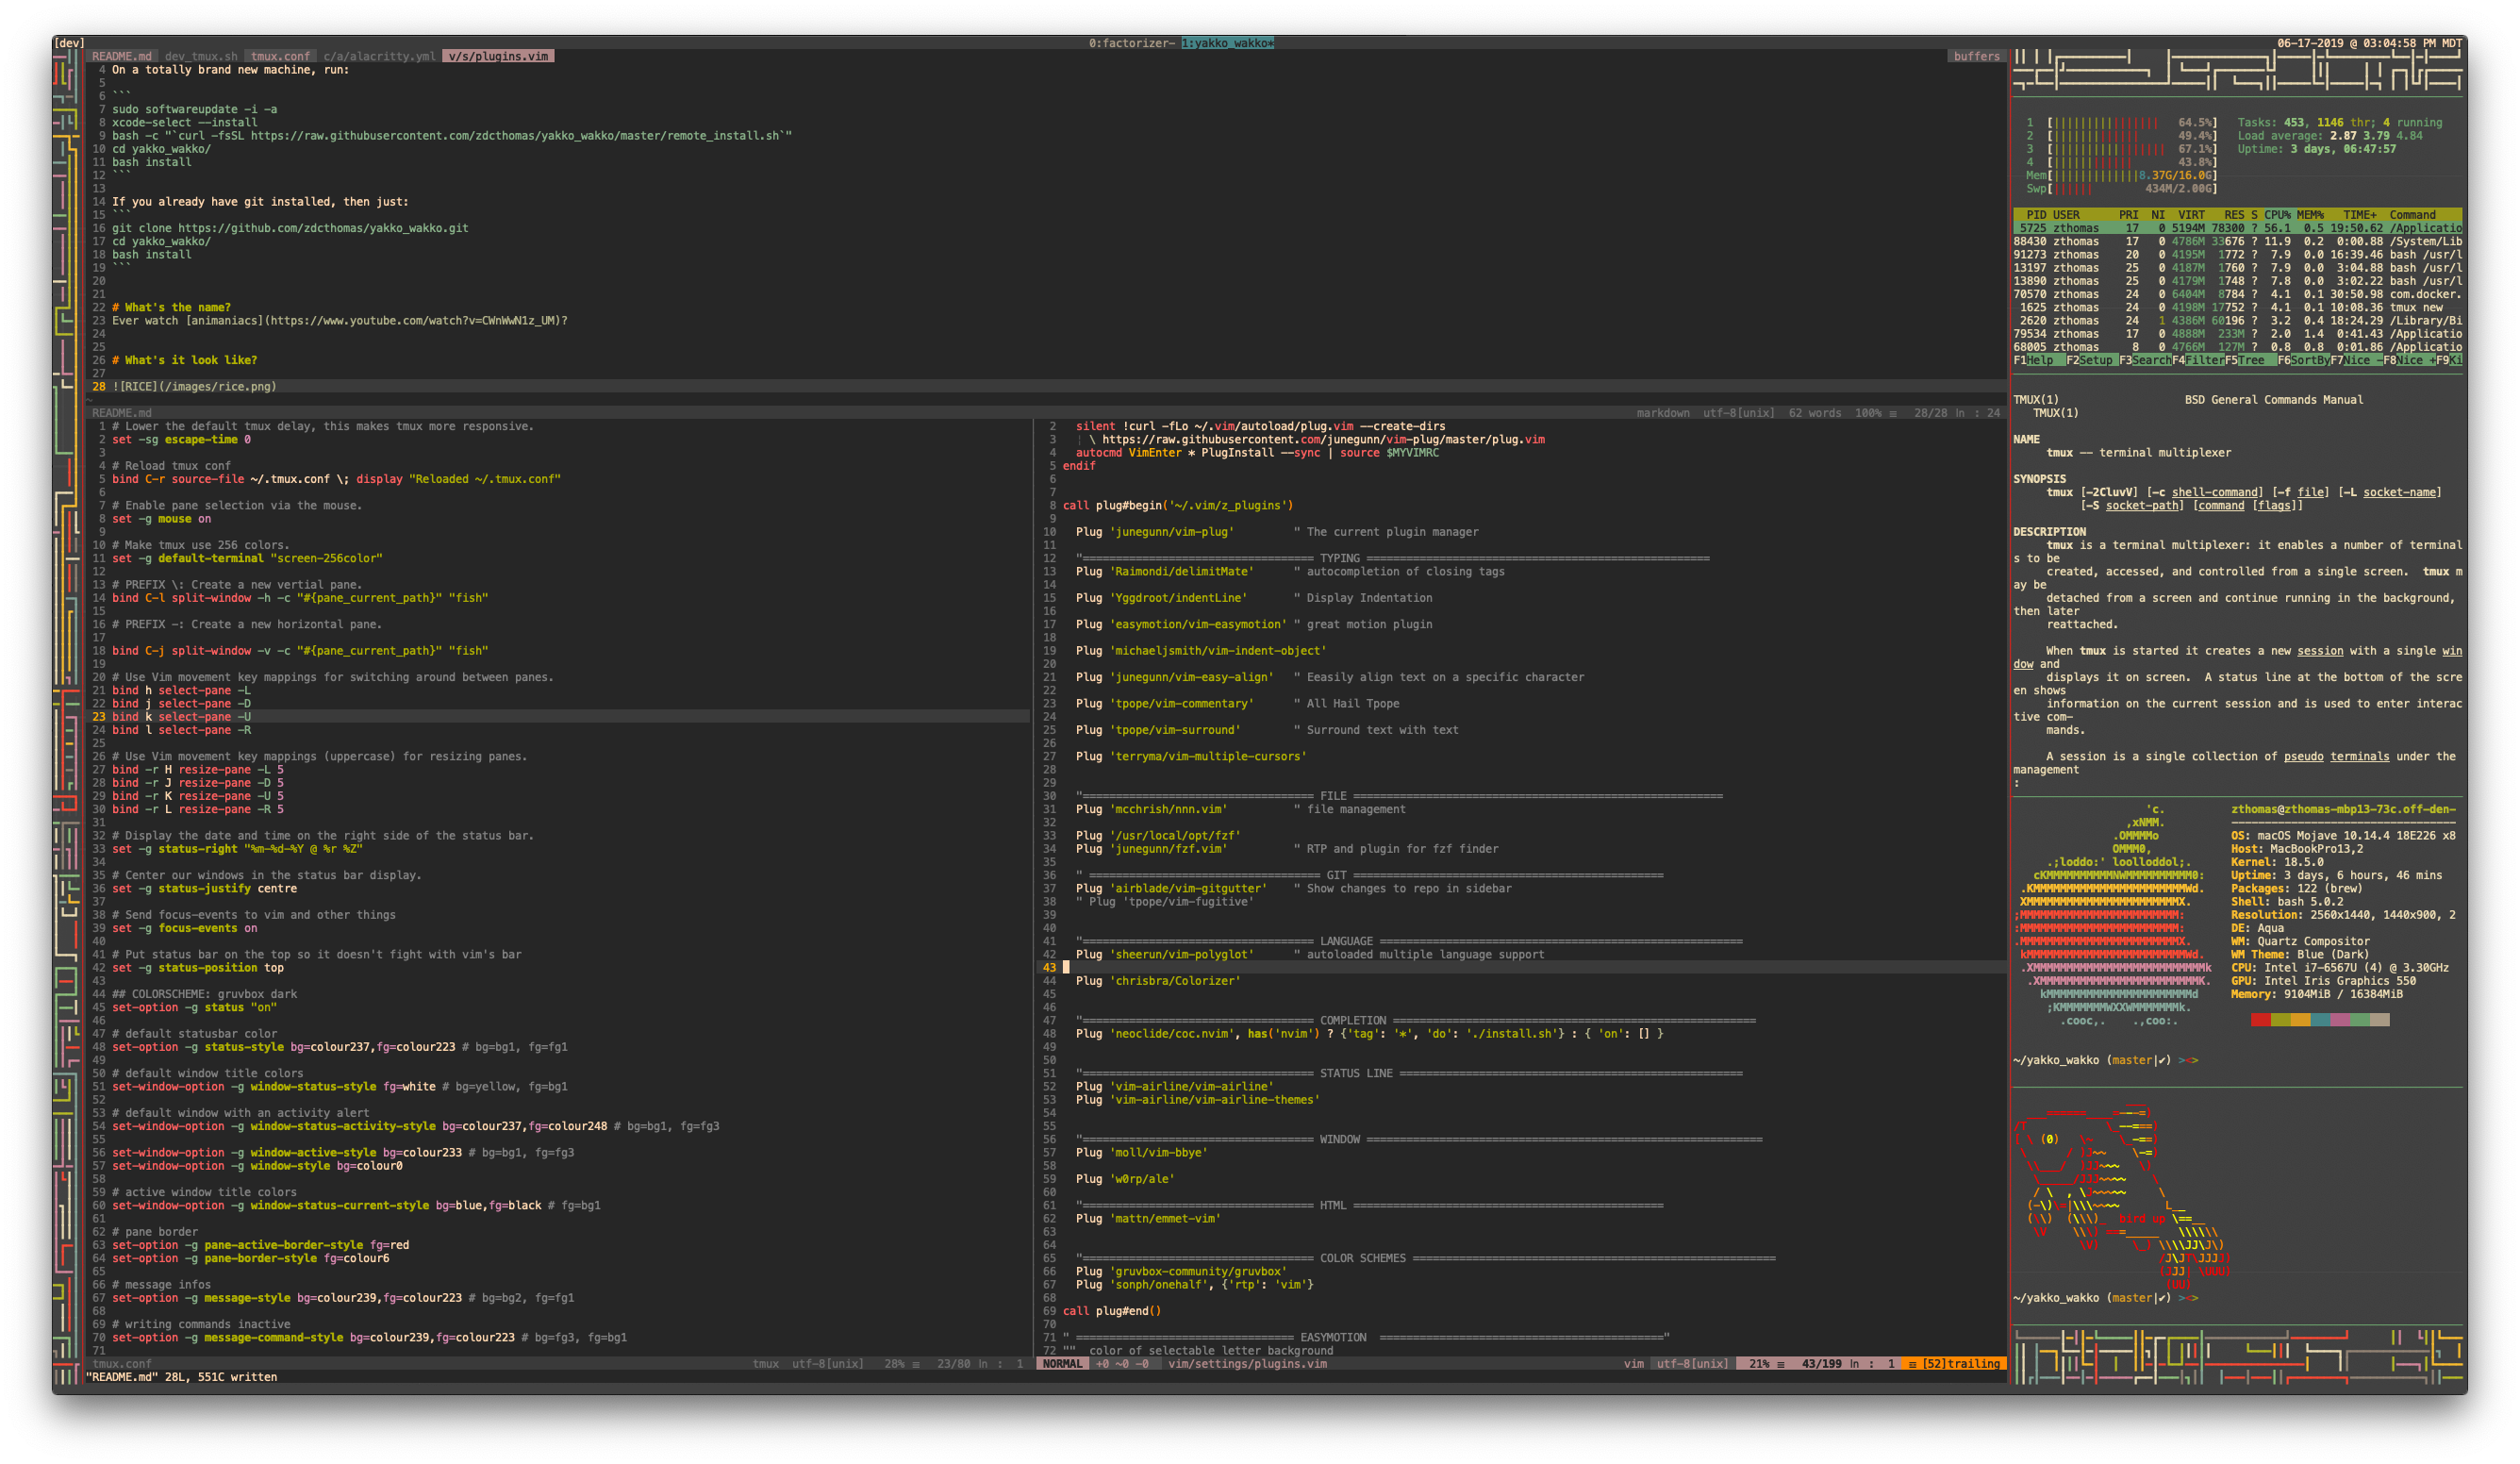Click the teal neofetch color block
The height and width of the screenshot is (1464, 2520).
coord(2321,1020)
